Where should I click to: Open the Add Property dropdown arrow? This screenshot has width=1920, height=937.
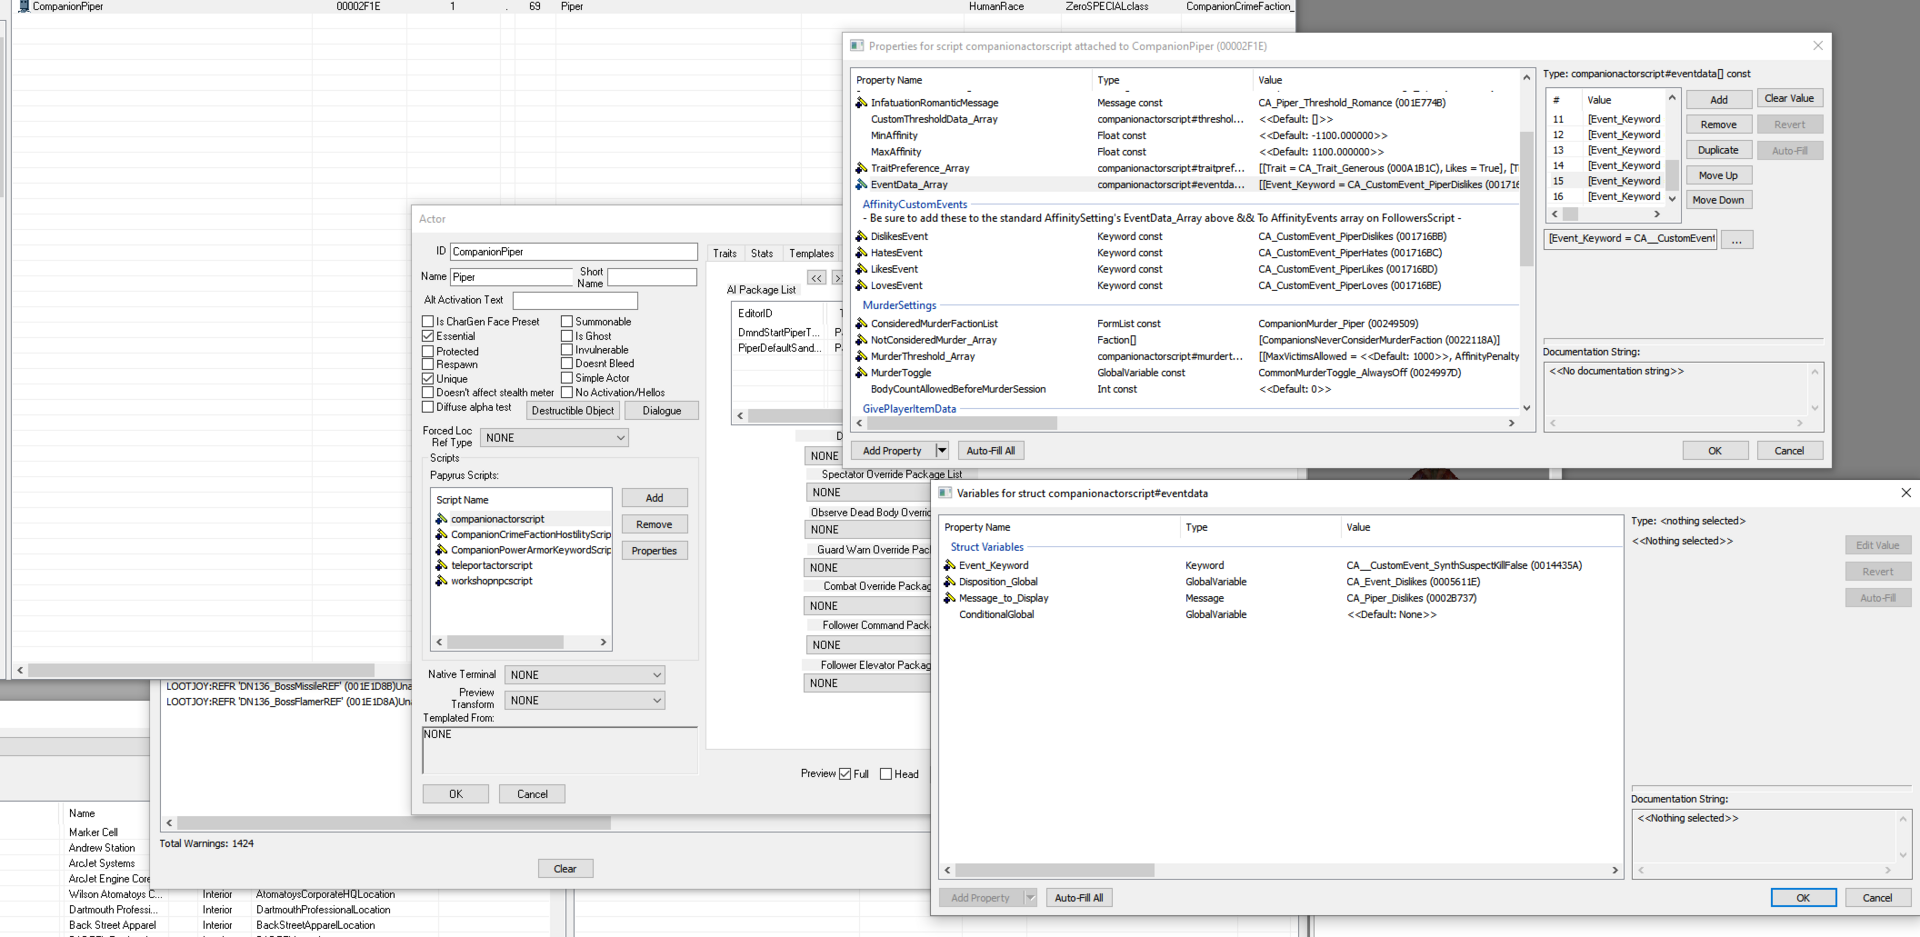pyautogui.click(x=941, y=451)
